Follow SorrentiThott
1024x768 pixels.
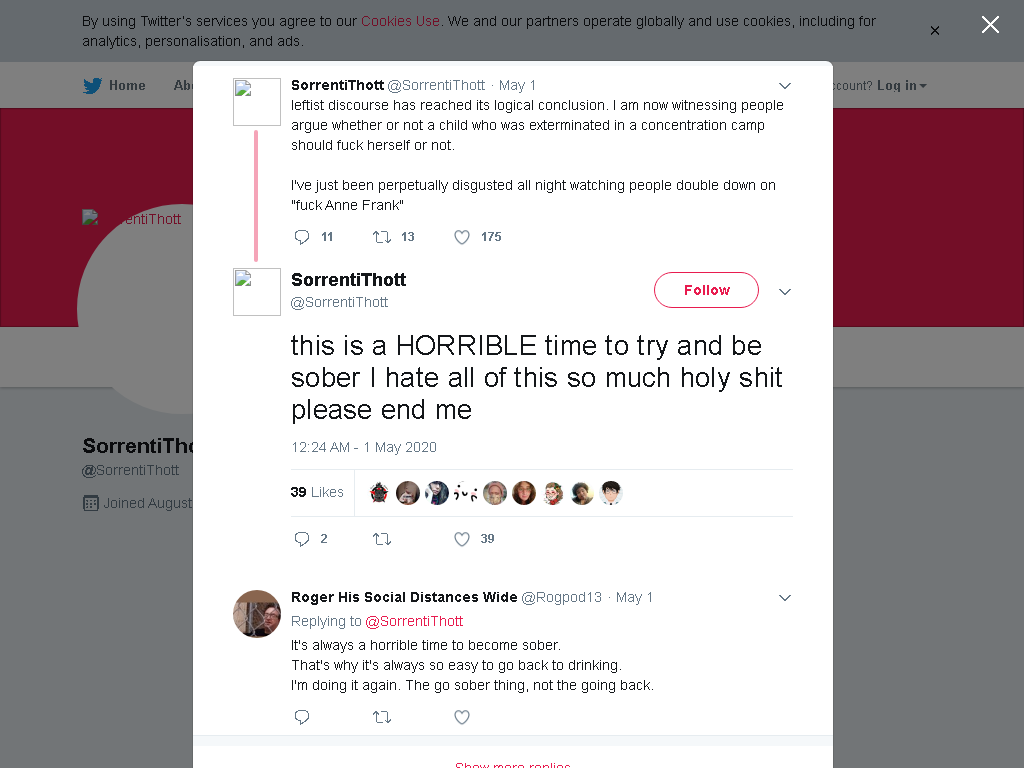tap(706, 290)
